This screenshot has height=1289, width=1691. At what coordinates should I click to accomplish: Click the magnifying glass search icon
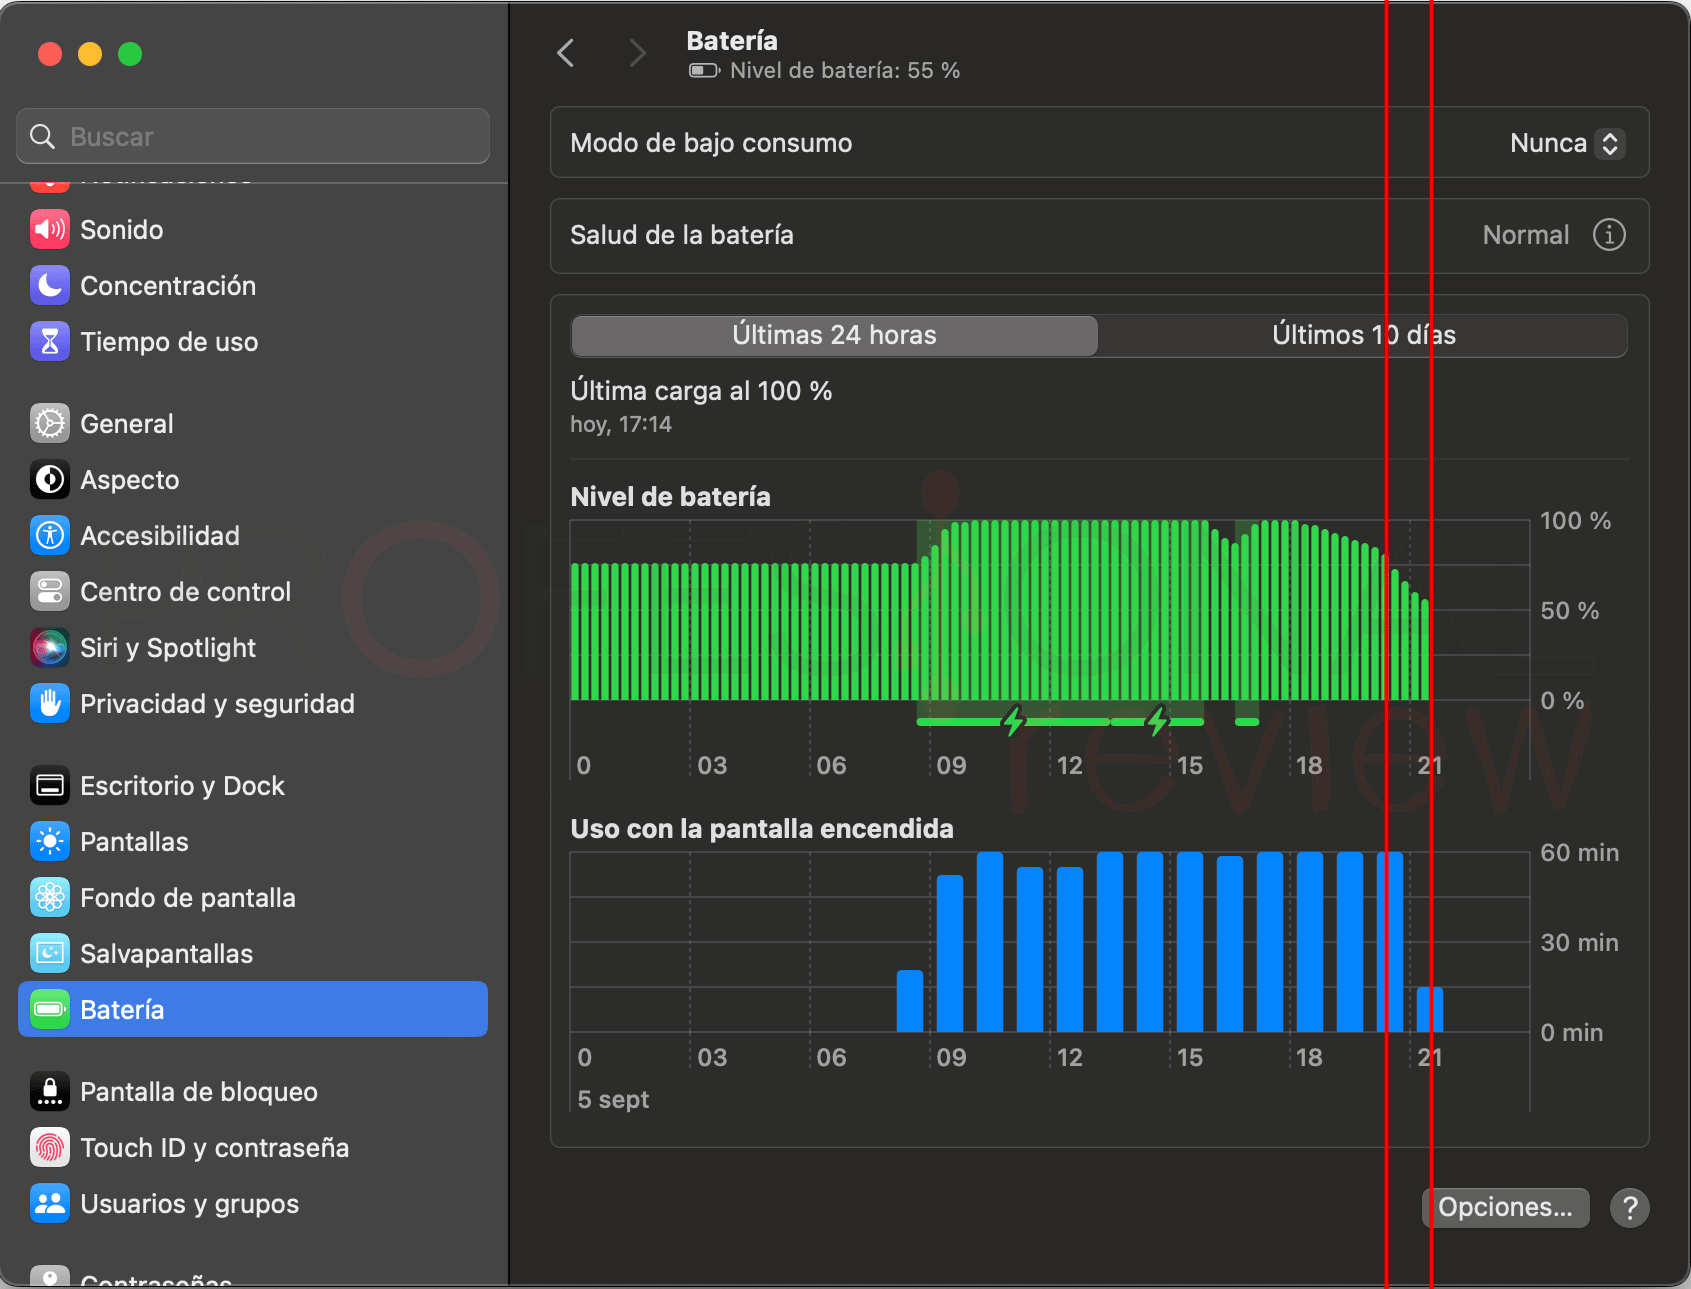pos(43,136)
